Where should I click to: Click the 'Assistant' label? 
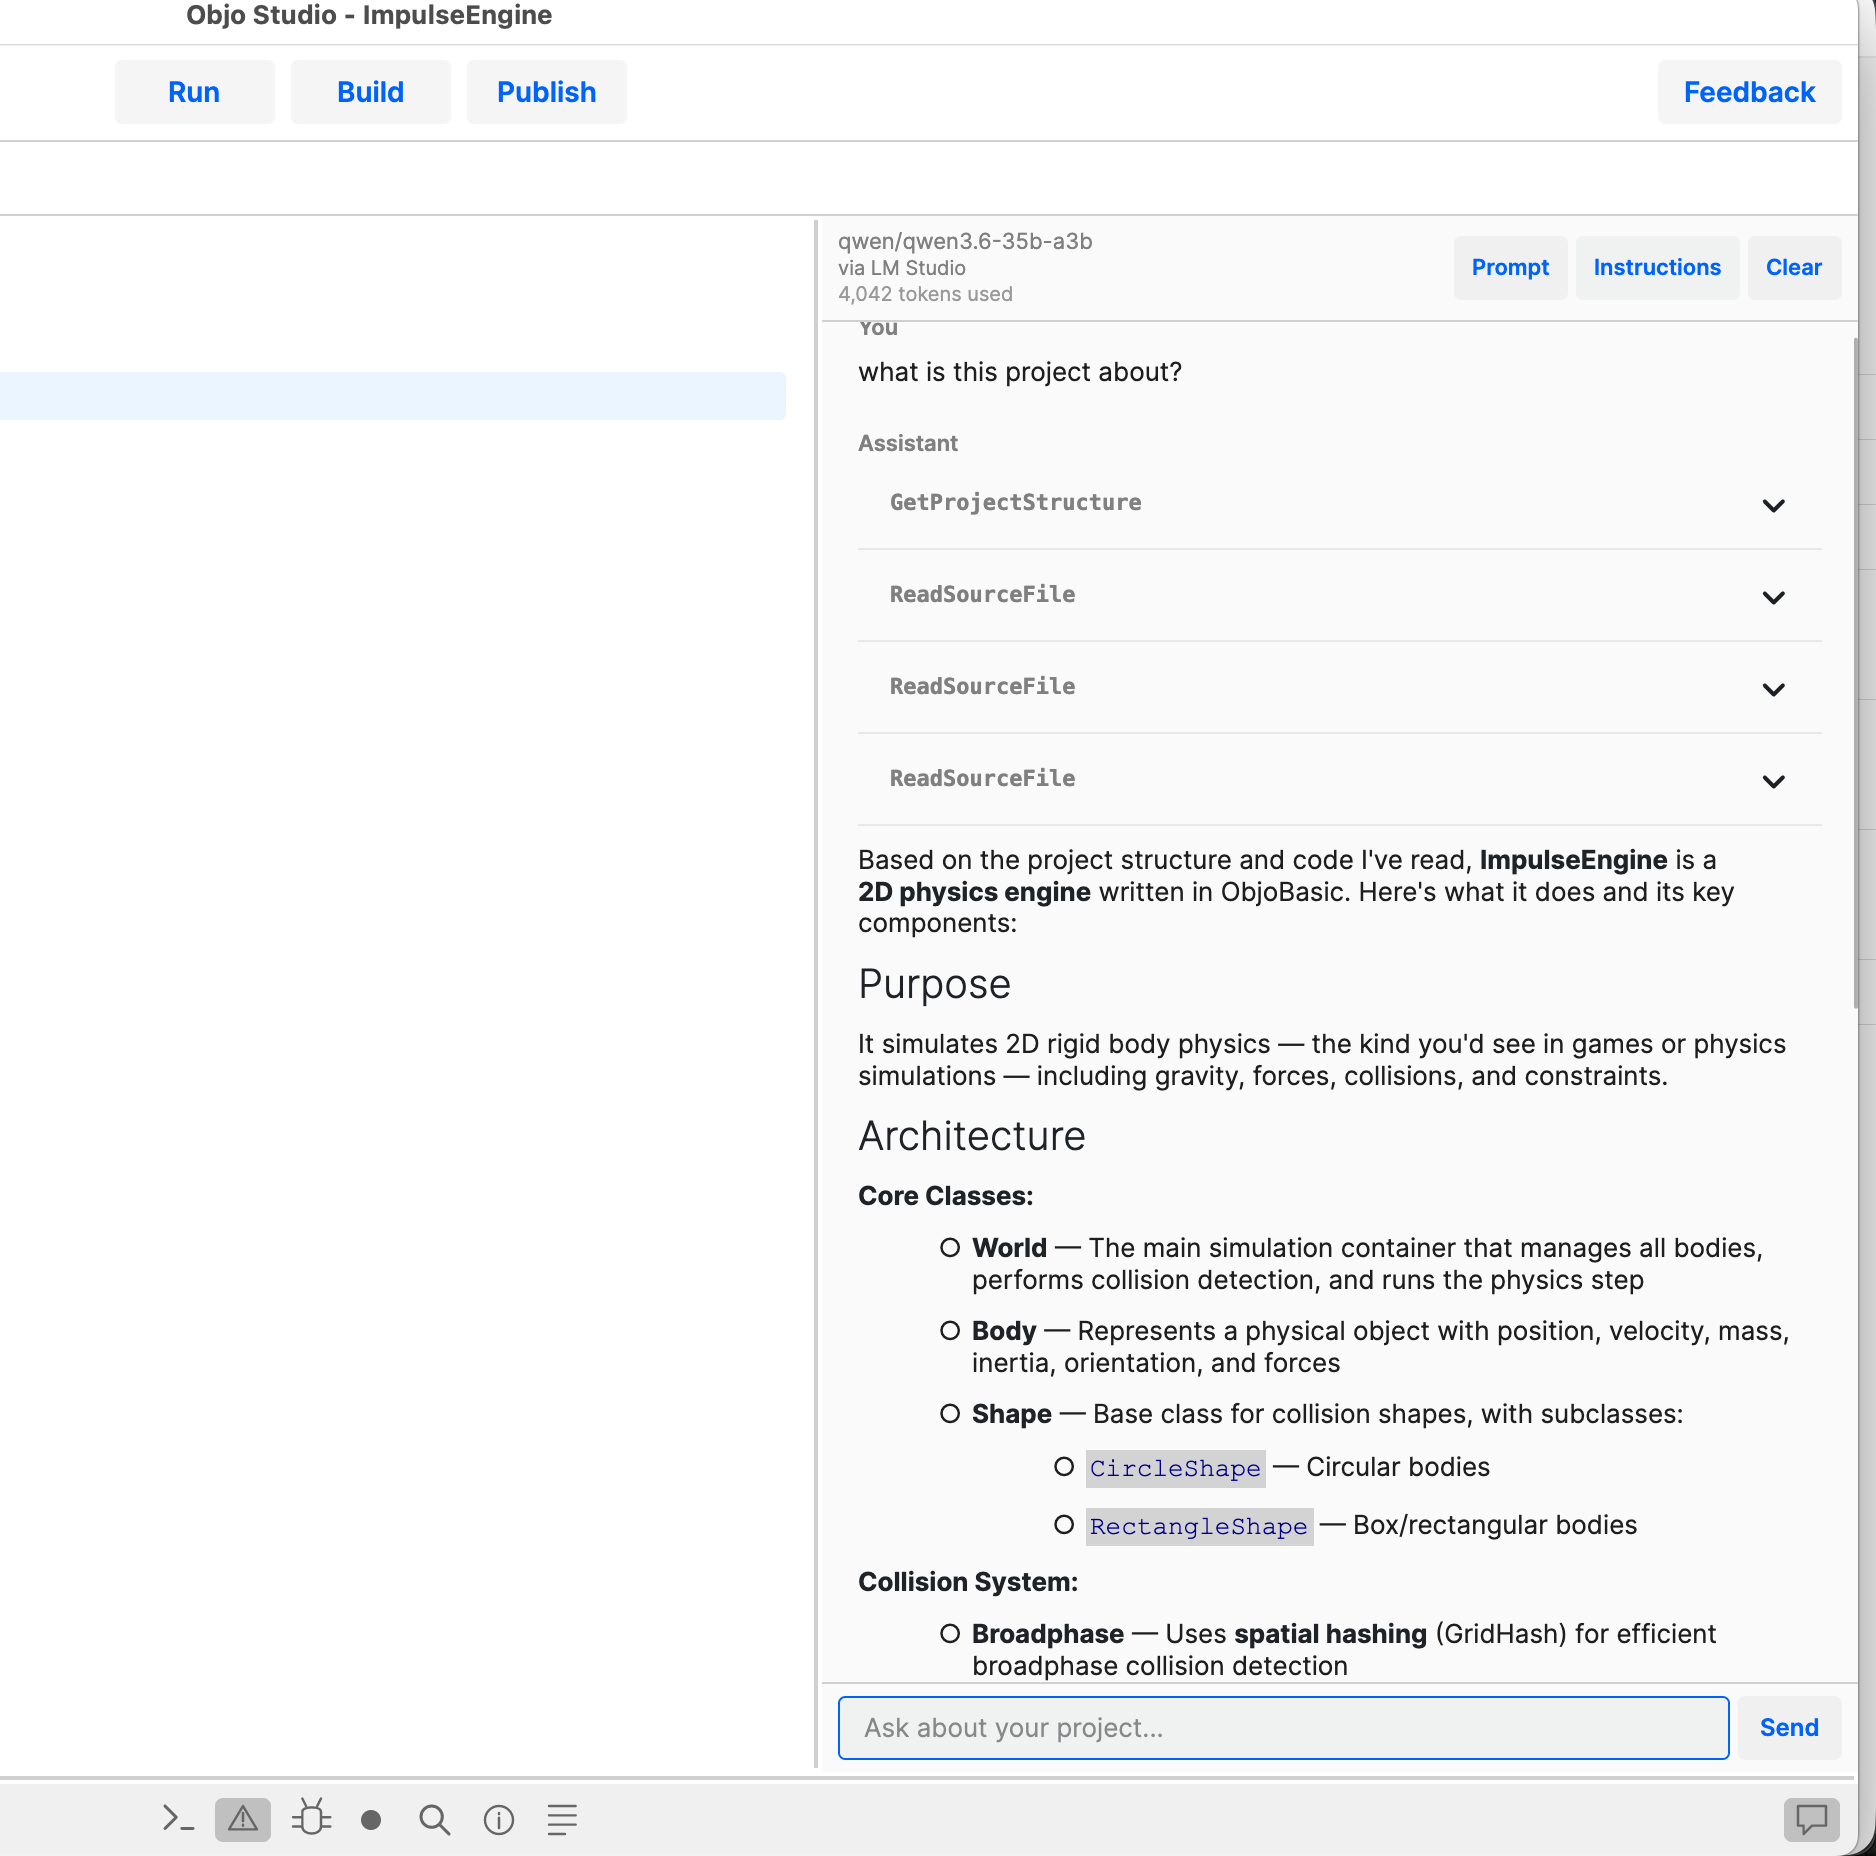pyautogui.click(x=908, y=443)
